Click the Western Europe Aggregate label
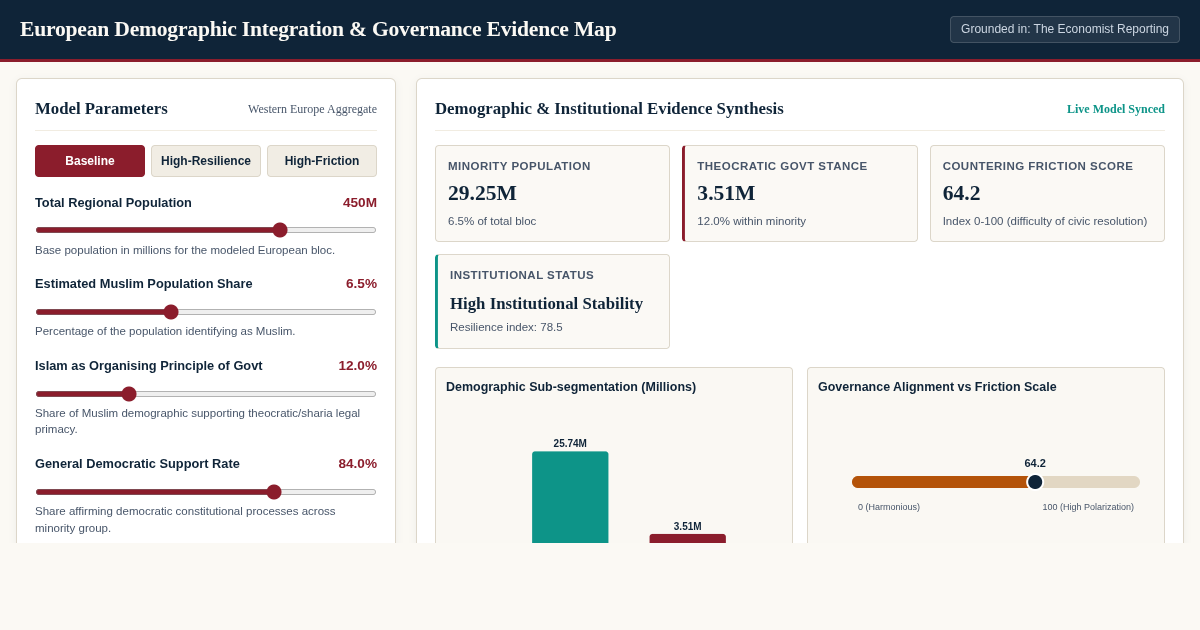This screenshot has width=1200, height=630. coord(312,109)
